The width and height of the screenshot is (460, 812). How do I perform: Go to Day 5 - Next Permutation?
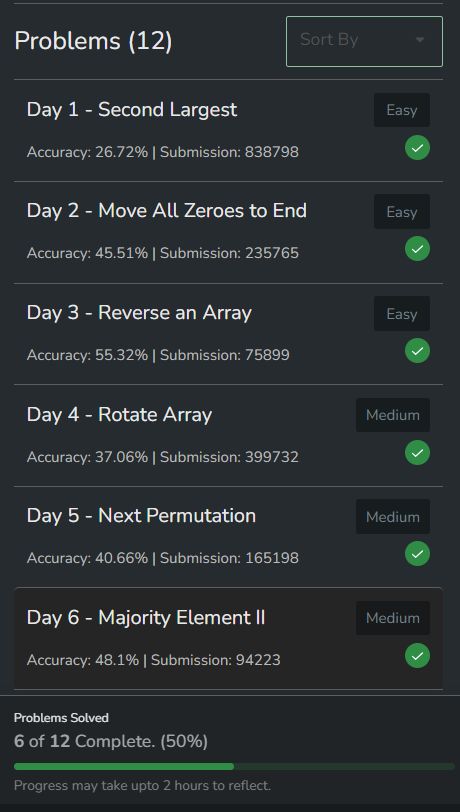click(141, 515)
